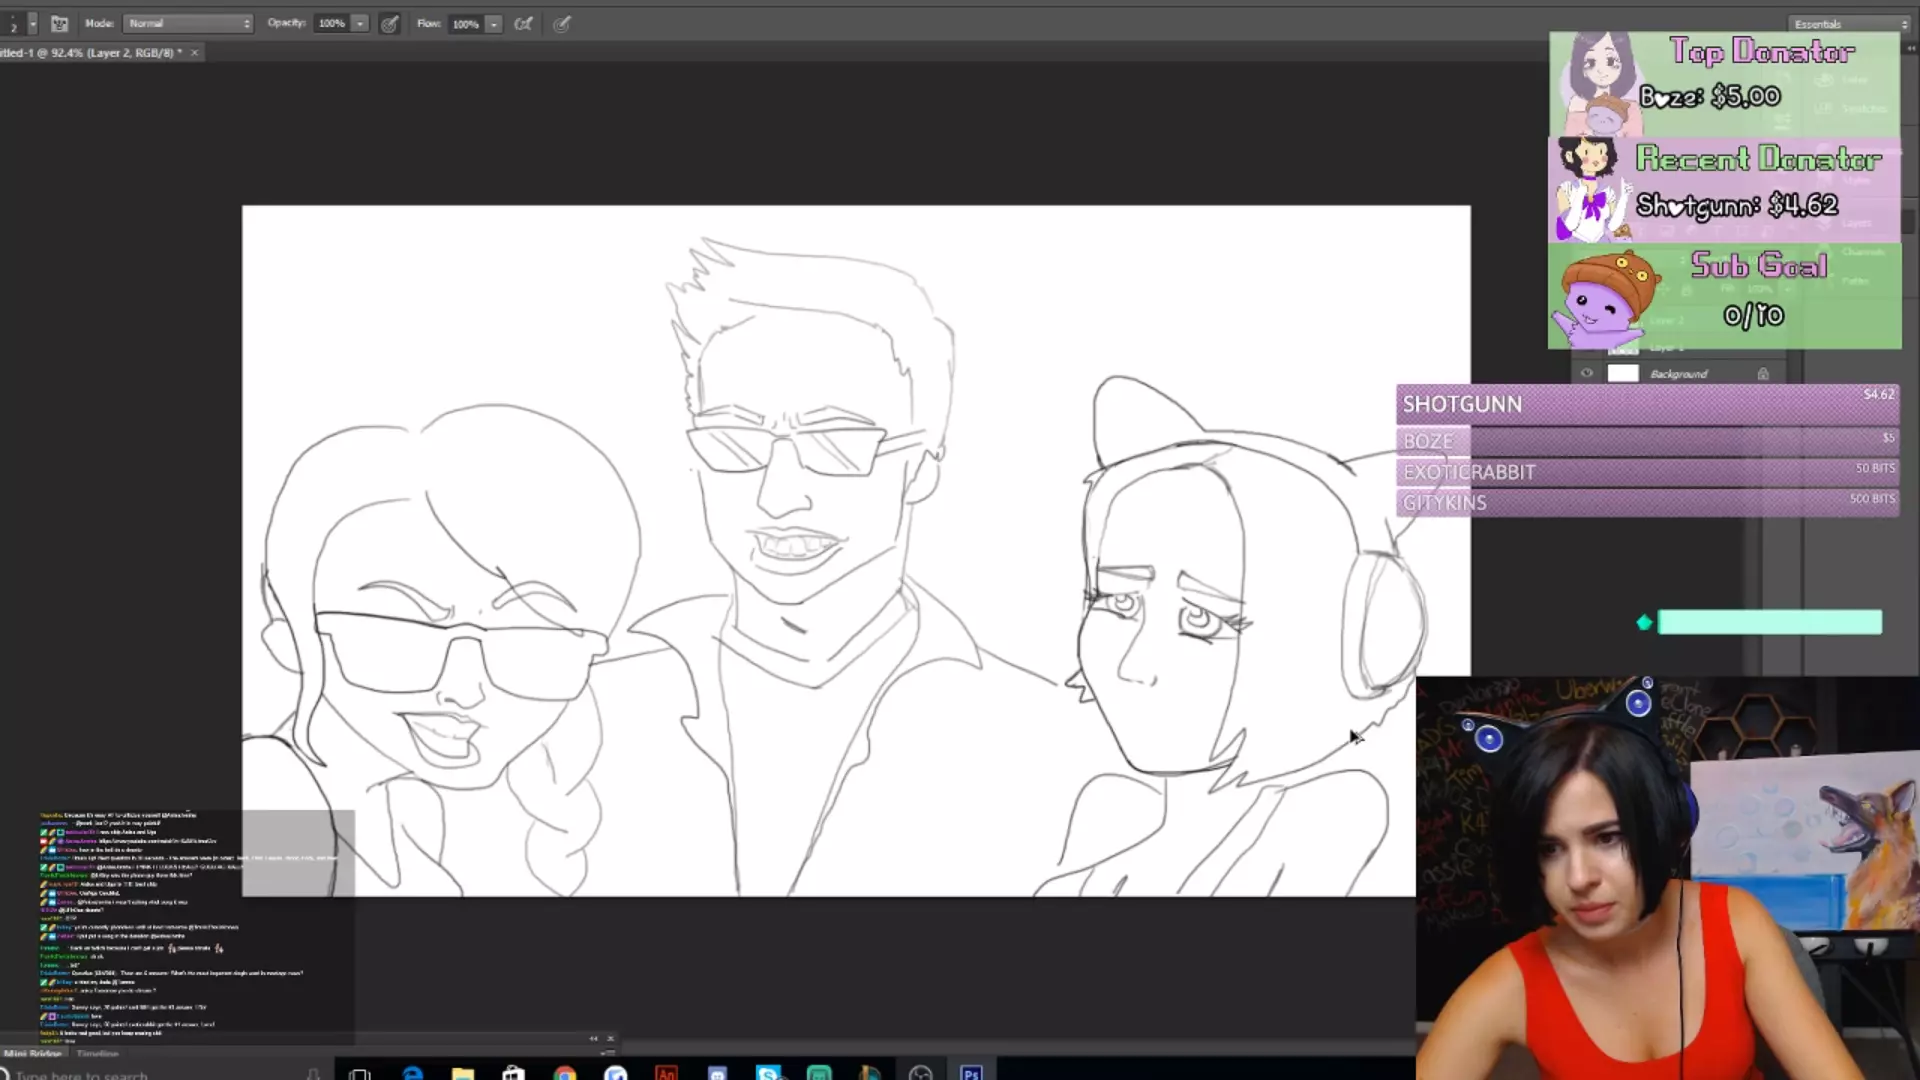Click the Sub Goal 0/10 overlay panel
The width and height of the screenshot is (1920, 1080).
tap(1724, 297)
